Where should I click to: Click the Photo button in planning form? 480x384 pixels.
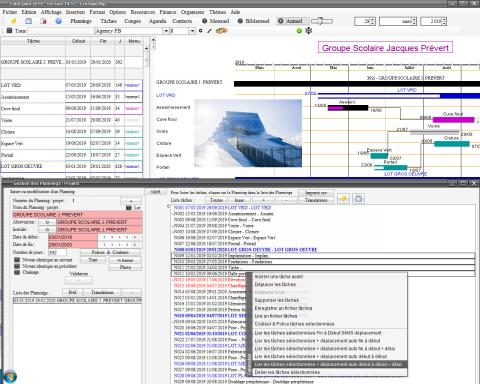tap(125, 267)
